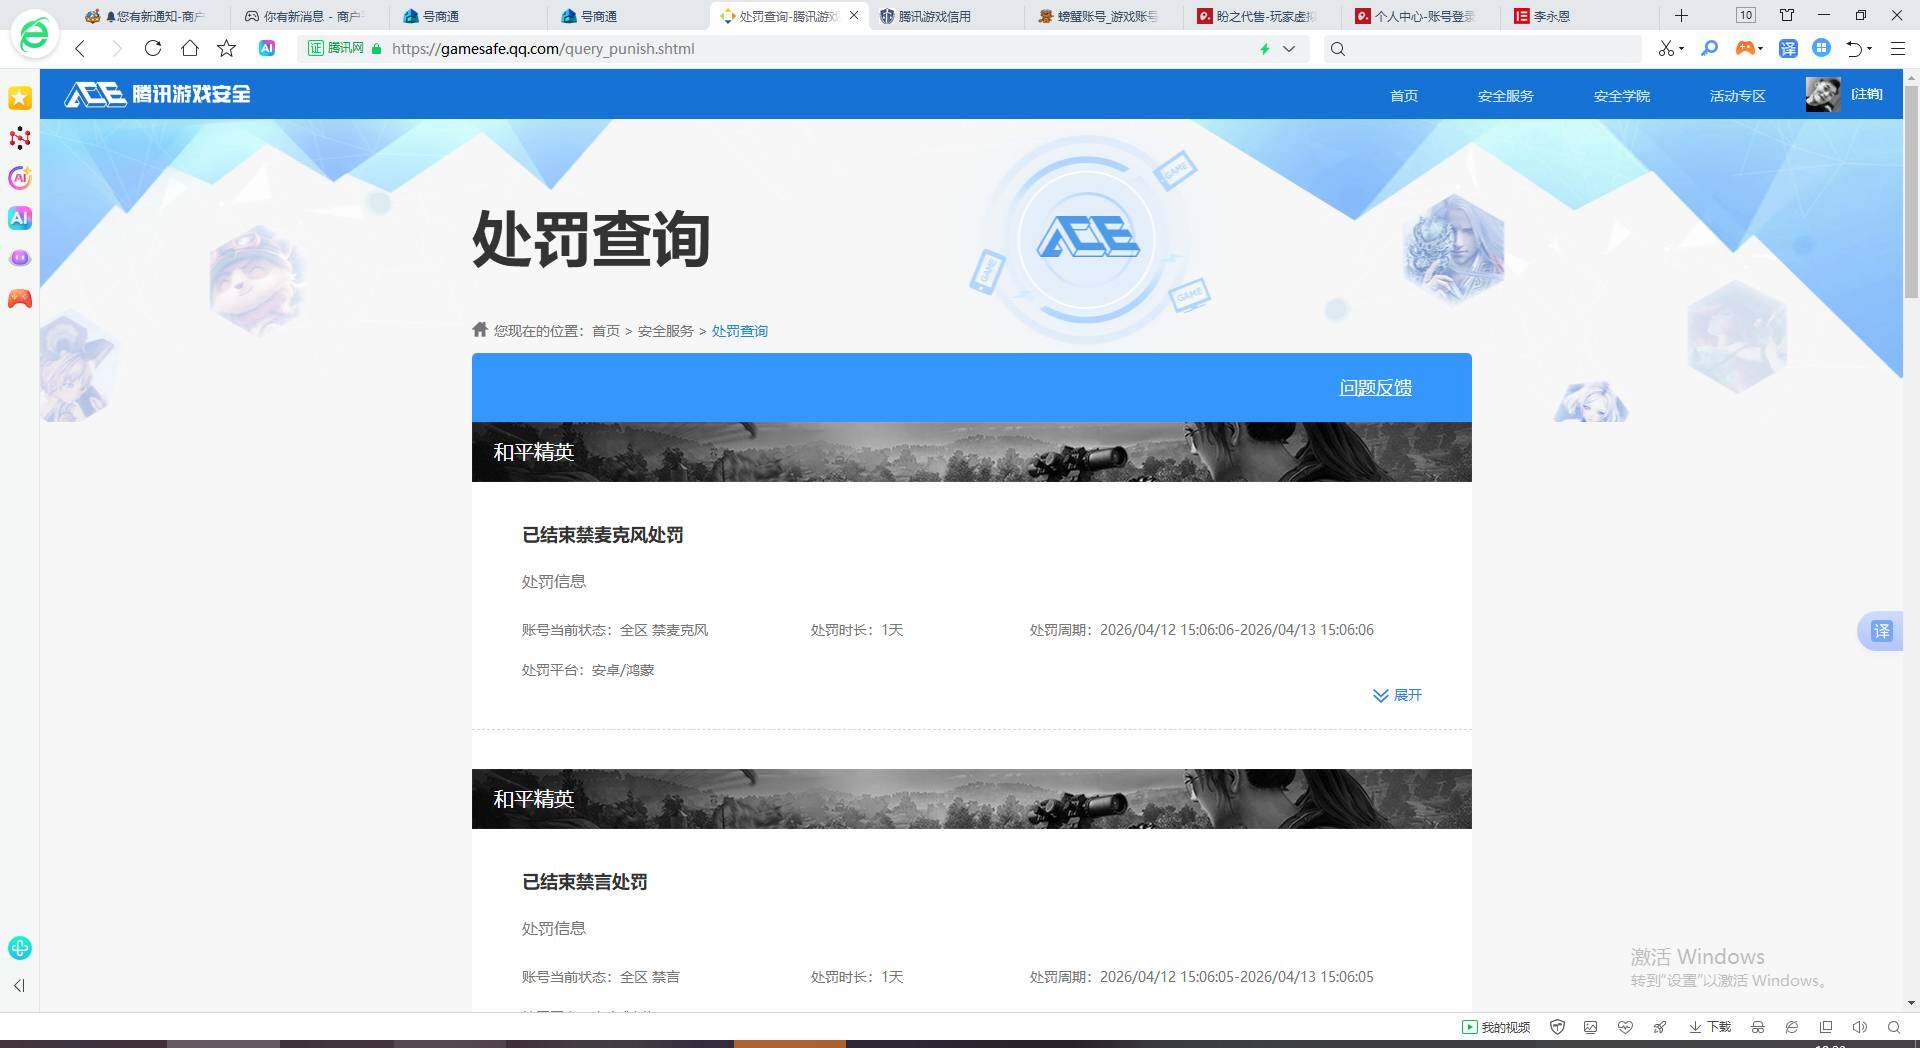The width and height of the screenshot is (1920, 1048).
Task: Open the blue key password manager icon
Action: click(1709, 48)
